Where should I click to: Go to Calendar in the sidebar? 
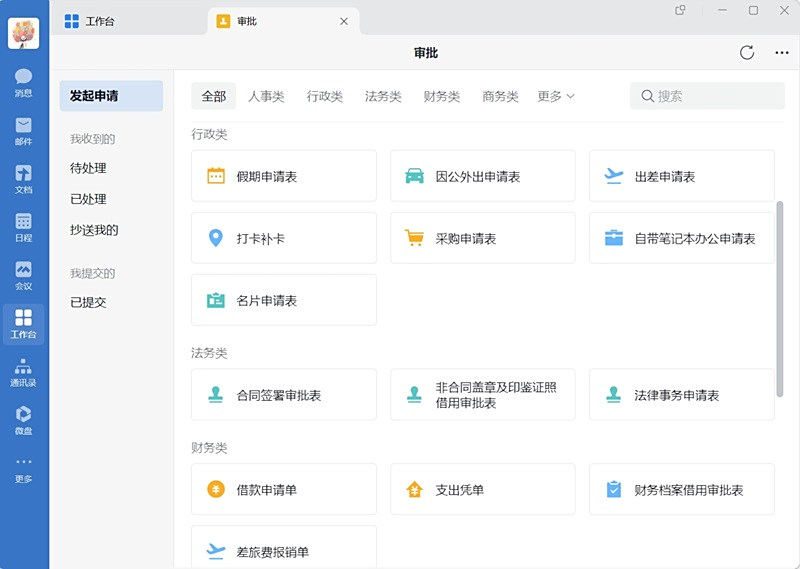[23, 226]
